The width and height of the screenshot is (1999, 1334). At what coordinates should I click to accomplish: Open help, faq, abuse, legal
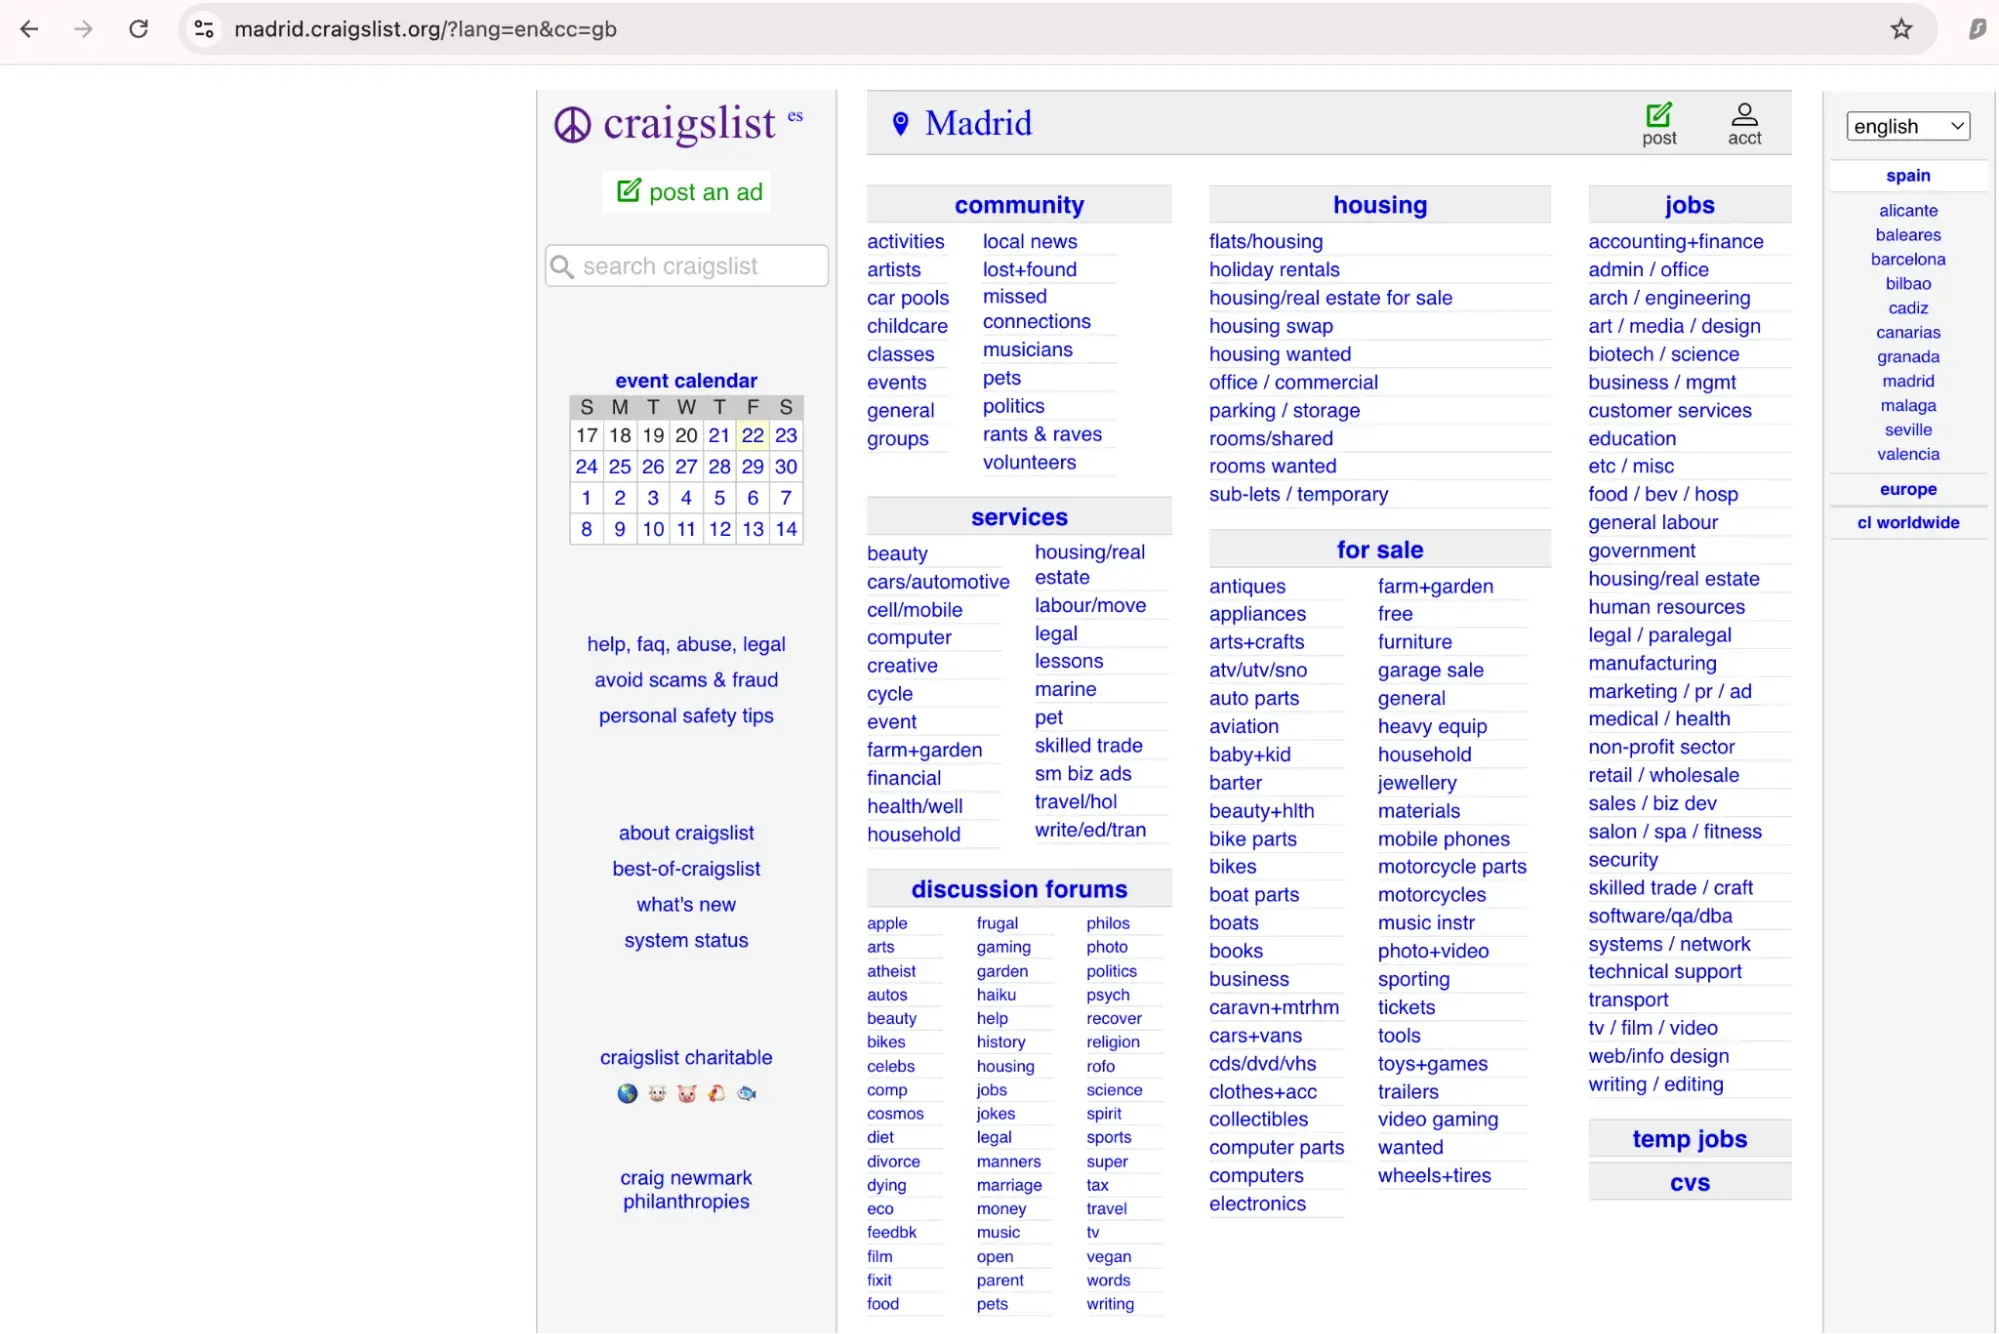(686, 644)
